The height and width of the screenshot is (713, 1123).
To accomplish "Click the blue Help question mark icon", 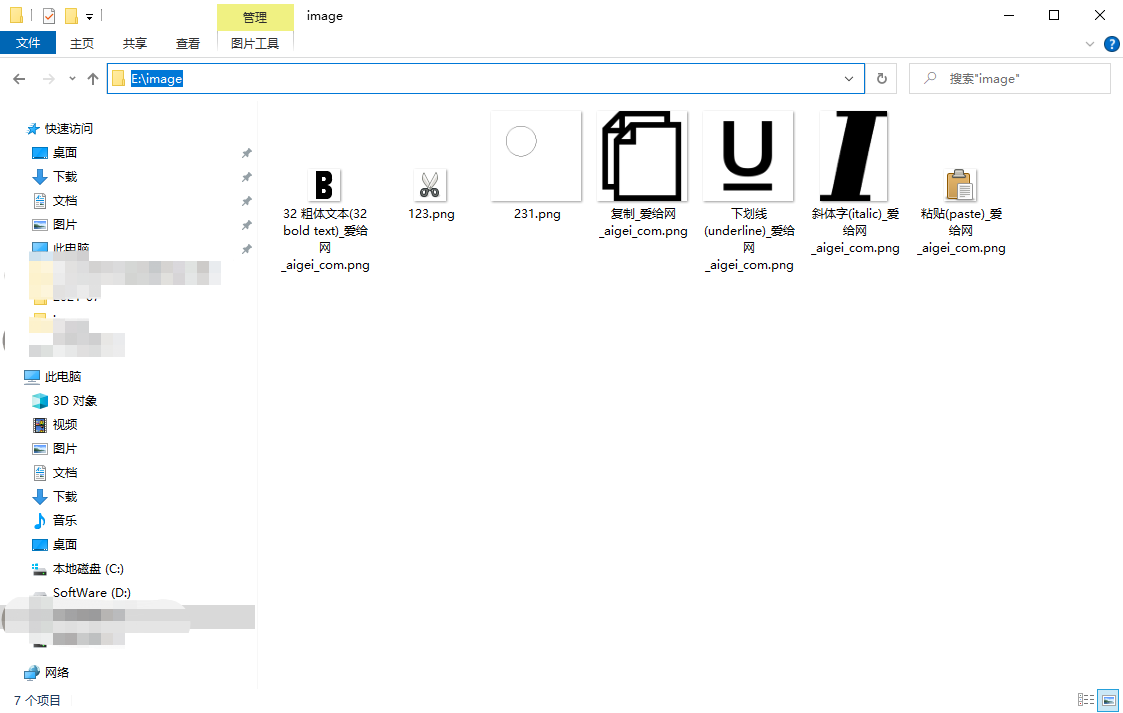I will (x=1112, y=44).
